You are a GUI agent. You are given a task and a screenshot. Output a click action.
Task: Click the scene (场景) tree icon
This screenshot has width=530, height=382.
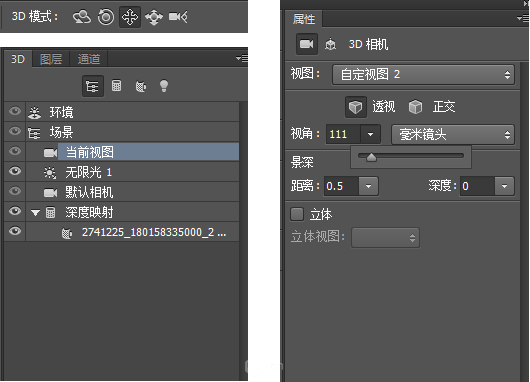34,133
